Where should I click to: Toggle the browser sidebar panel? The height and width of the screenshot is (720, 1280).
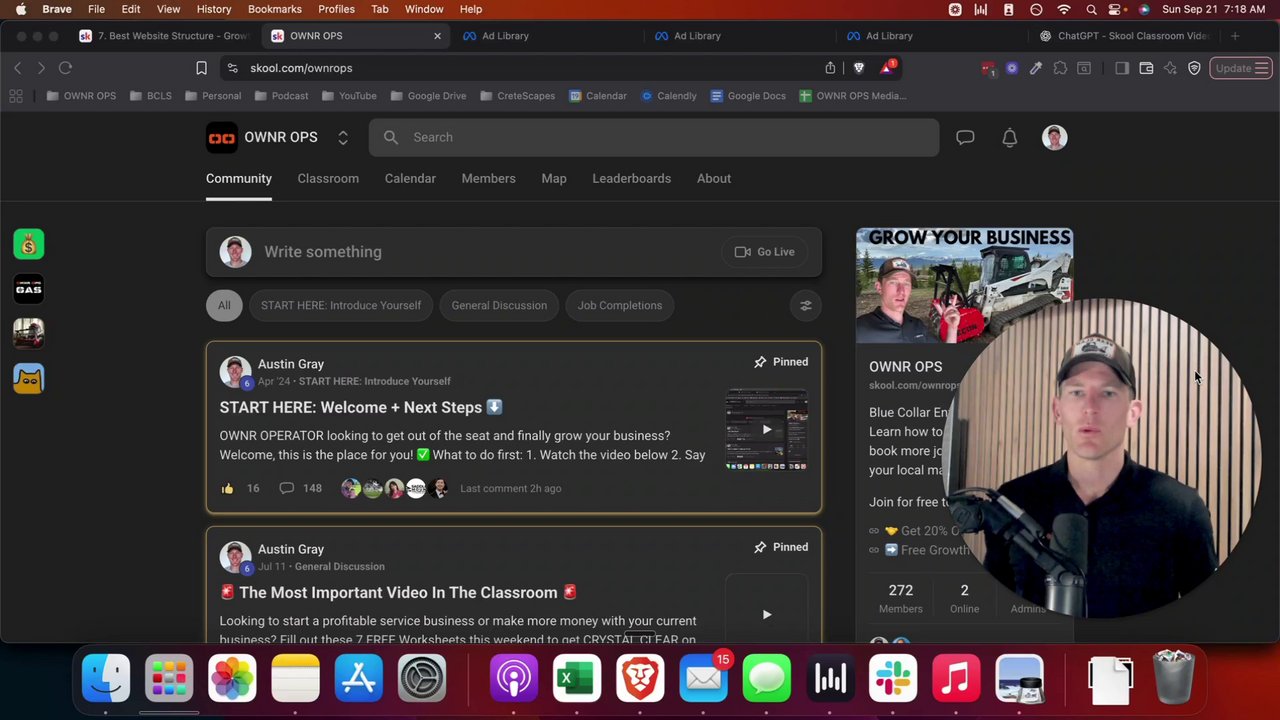coord(1122,68)
